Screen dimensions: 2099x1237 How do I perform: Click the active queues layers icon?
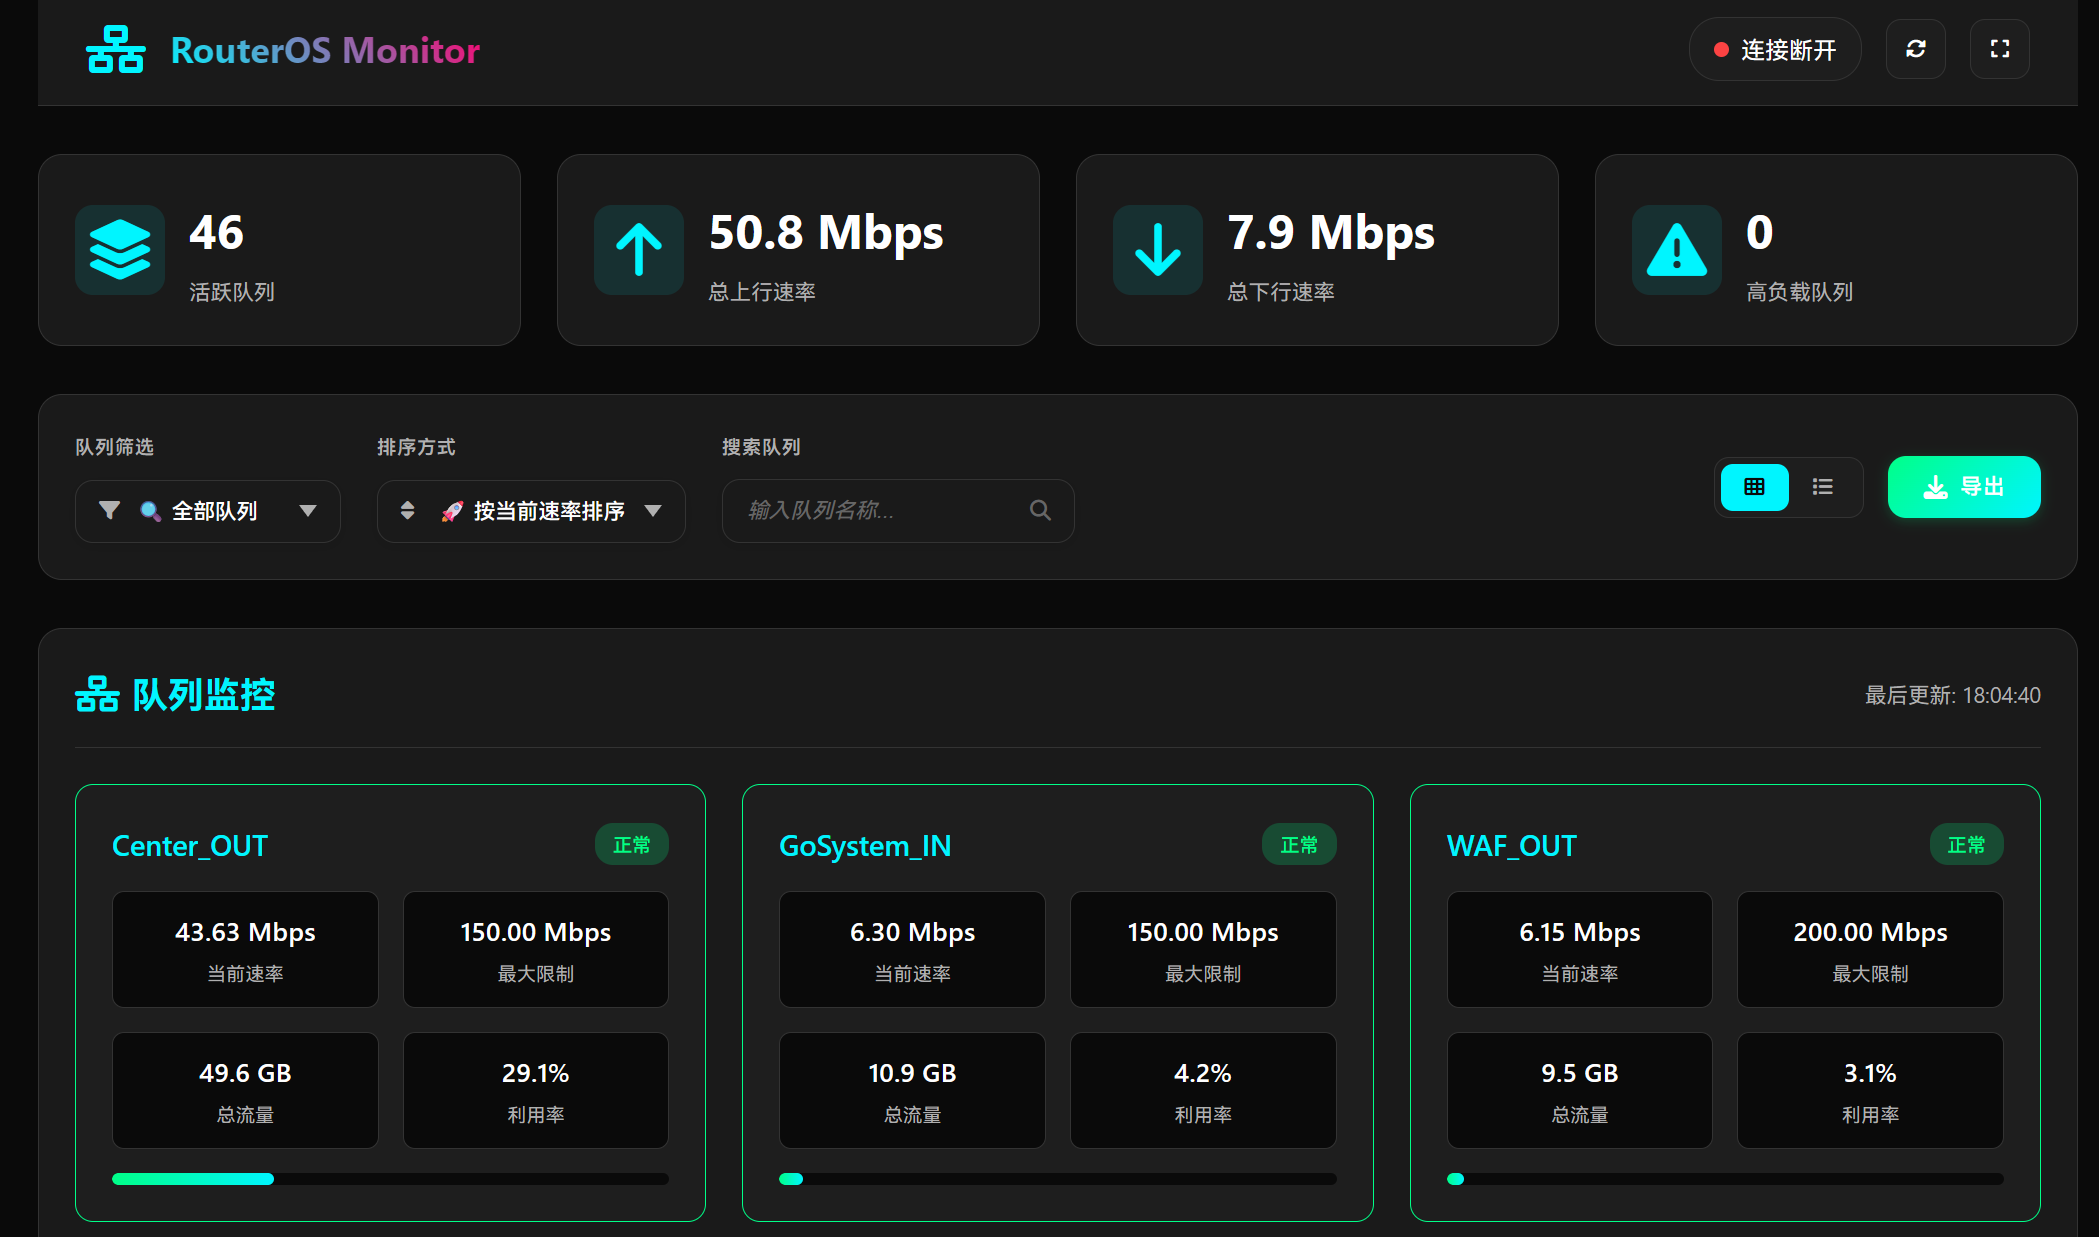120,250
